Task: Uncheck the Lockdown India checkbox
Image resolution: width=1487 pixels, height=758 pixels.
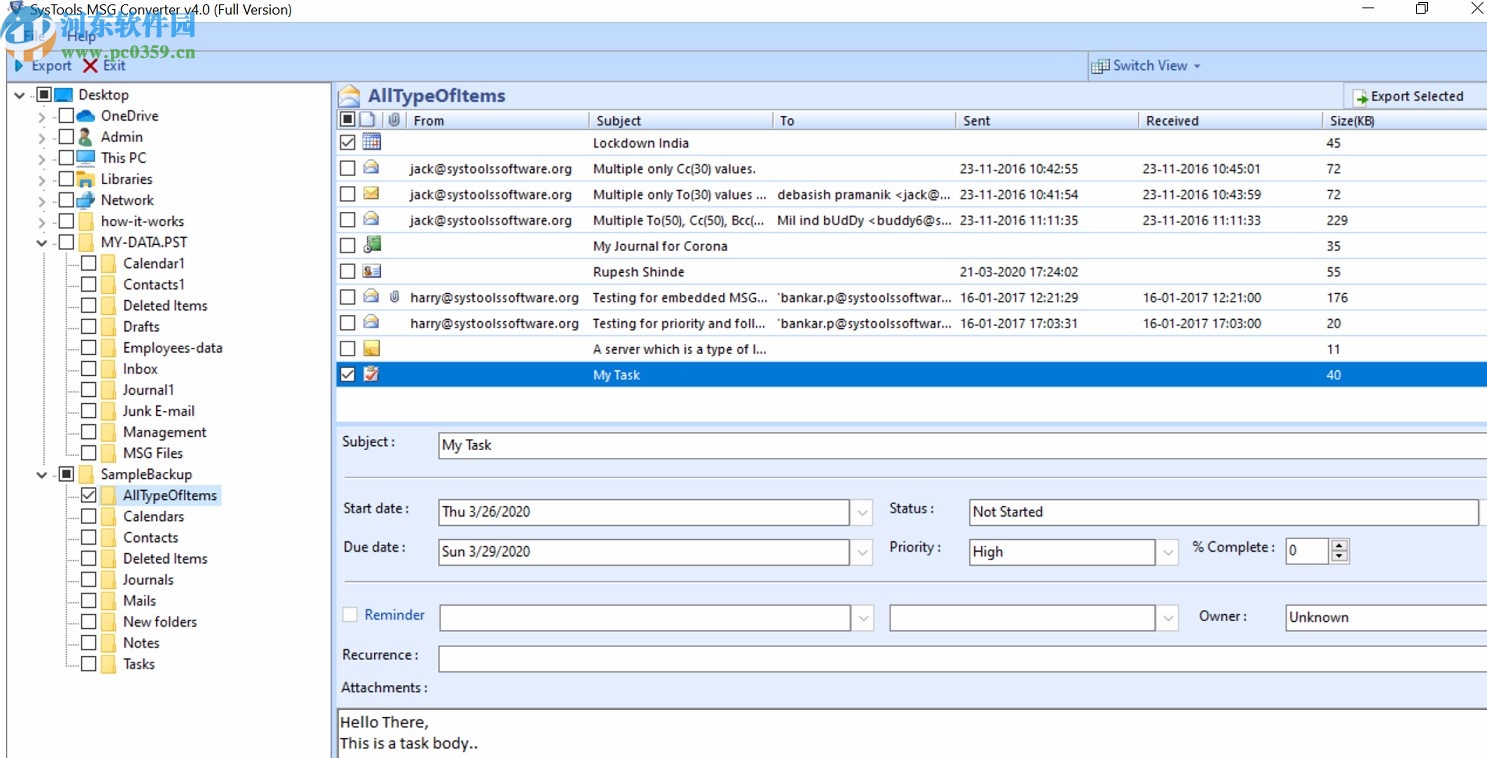Action: (347, 141)
